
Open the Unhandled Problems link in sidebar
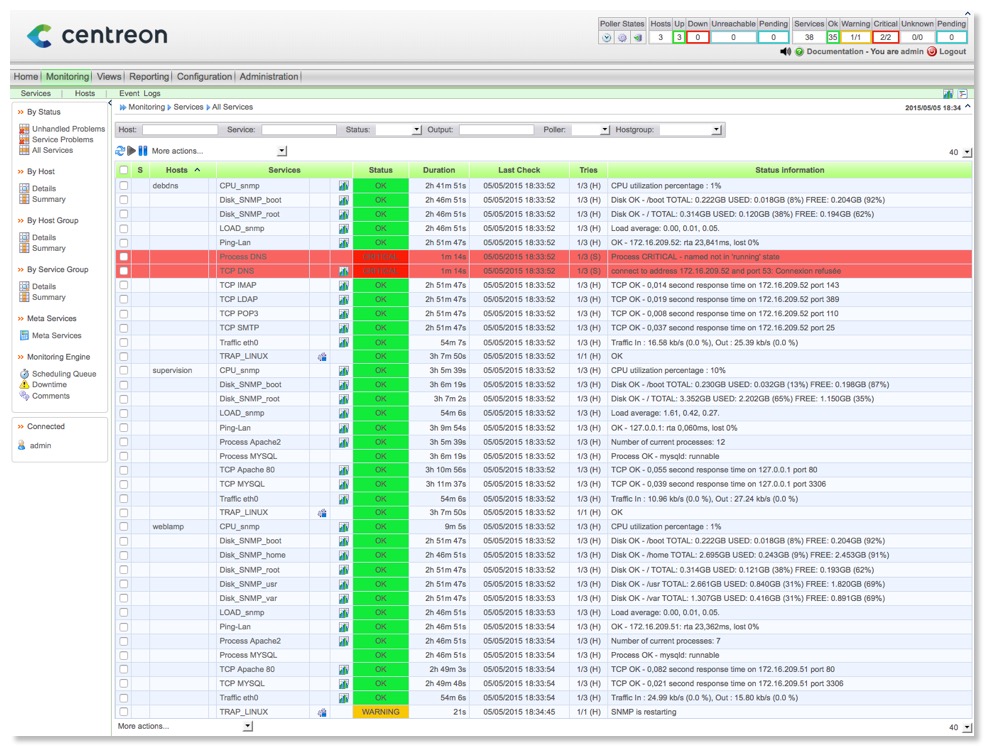pyautogui.click(x=68, y=126)
